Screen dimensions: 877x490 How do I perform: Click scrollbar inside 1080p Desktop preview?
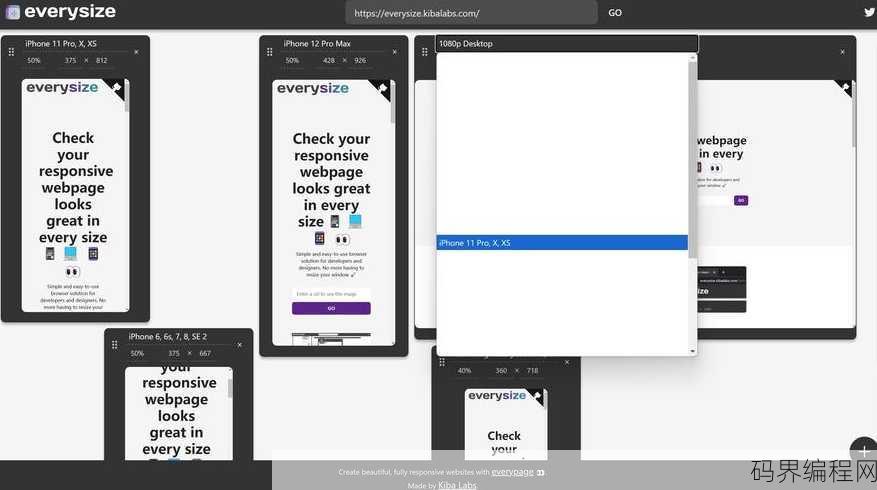[x=854, y=116]
